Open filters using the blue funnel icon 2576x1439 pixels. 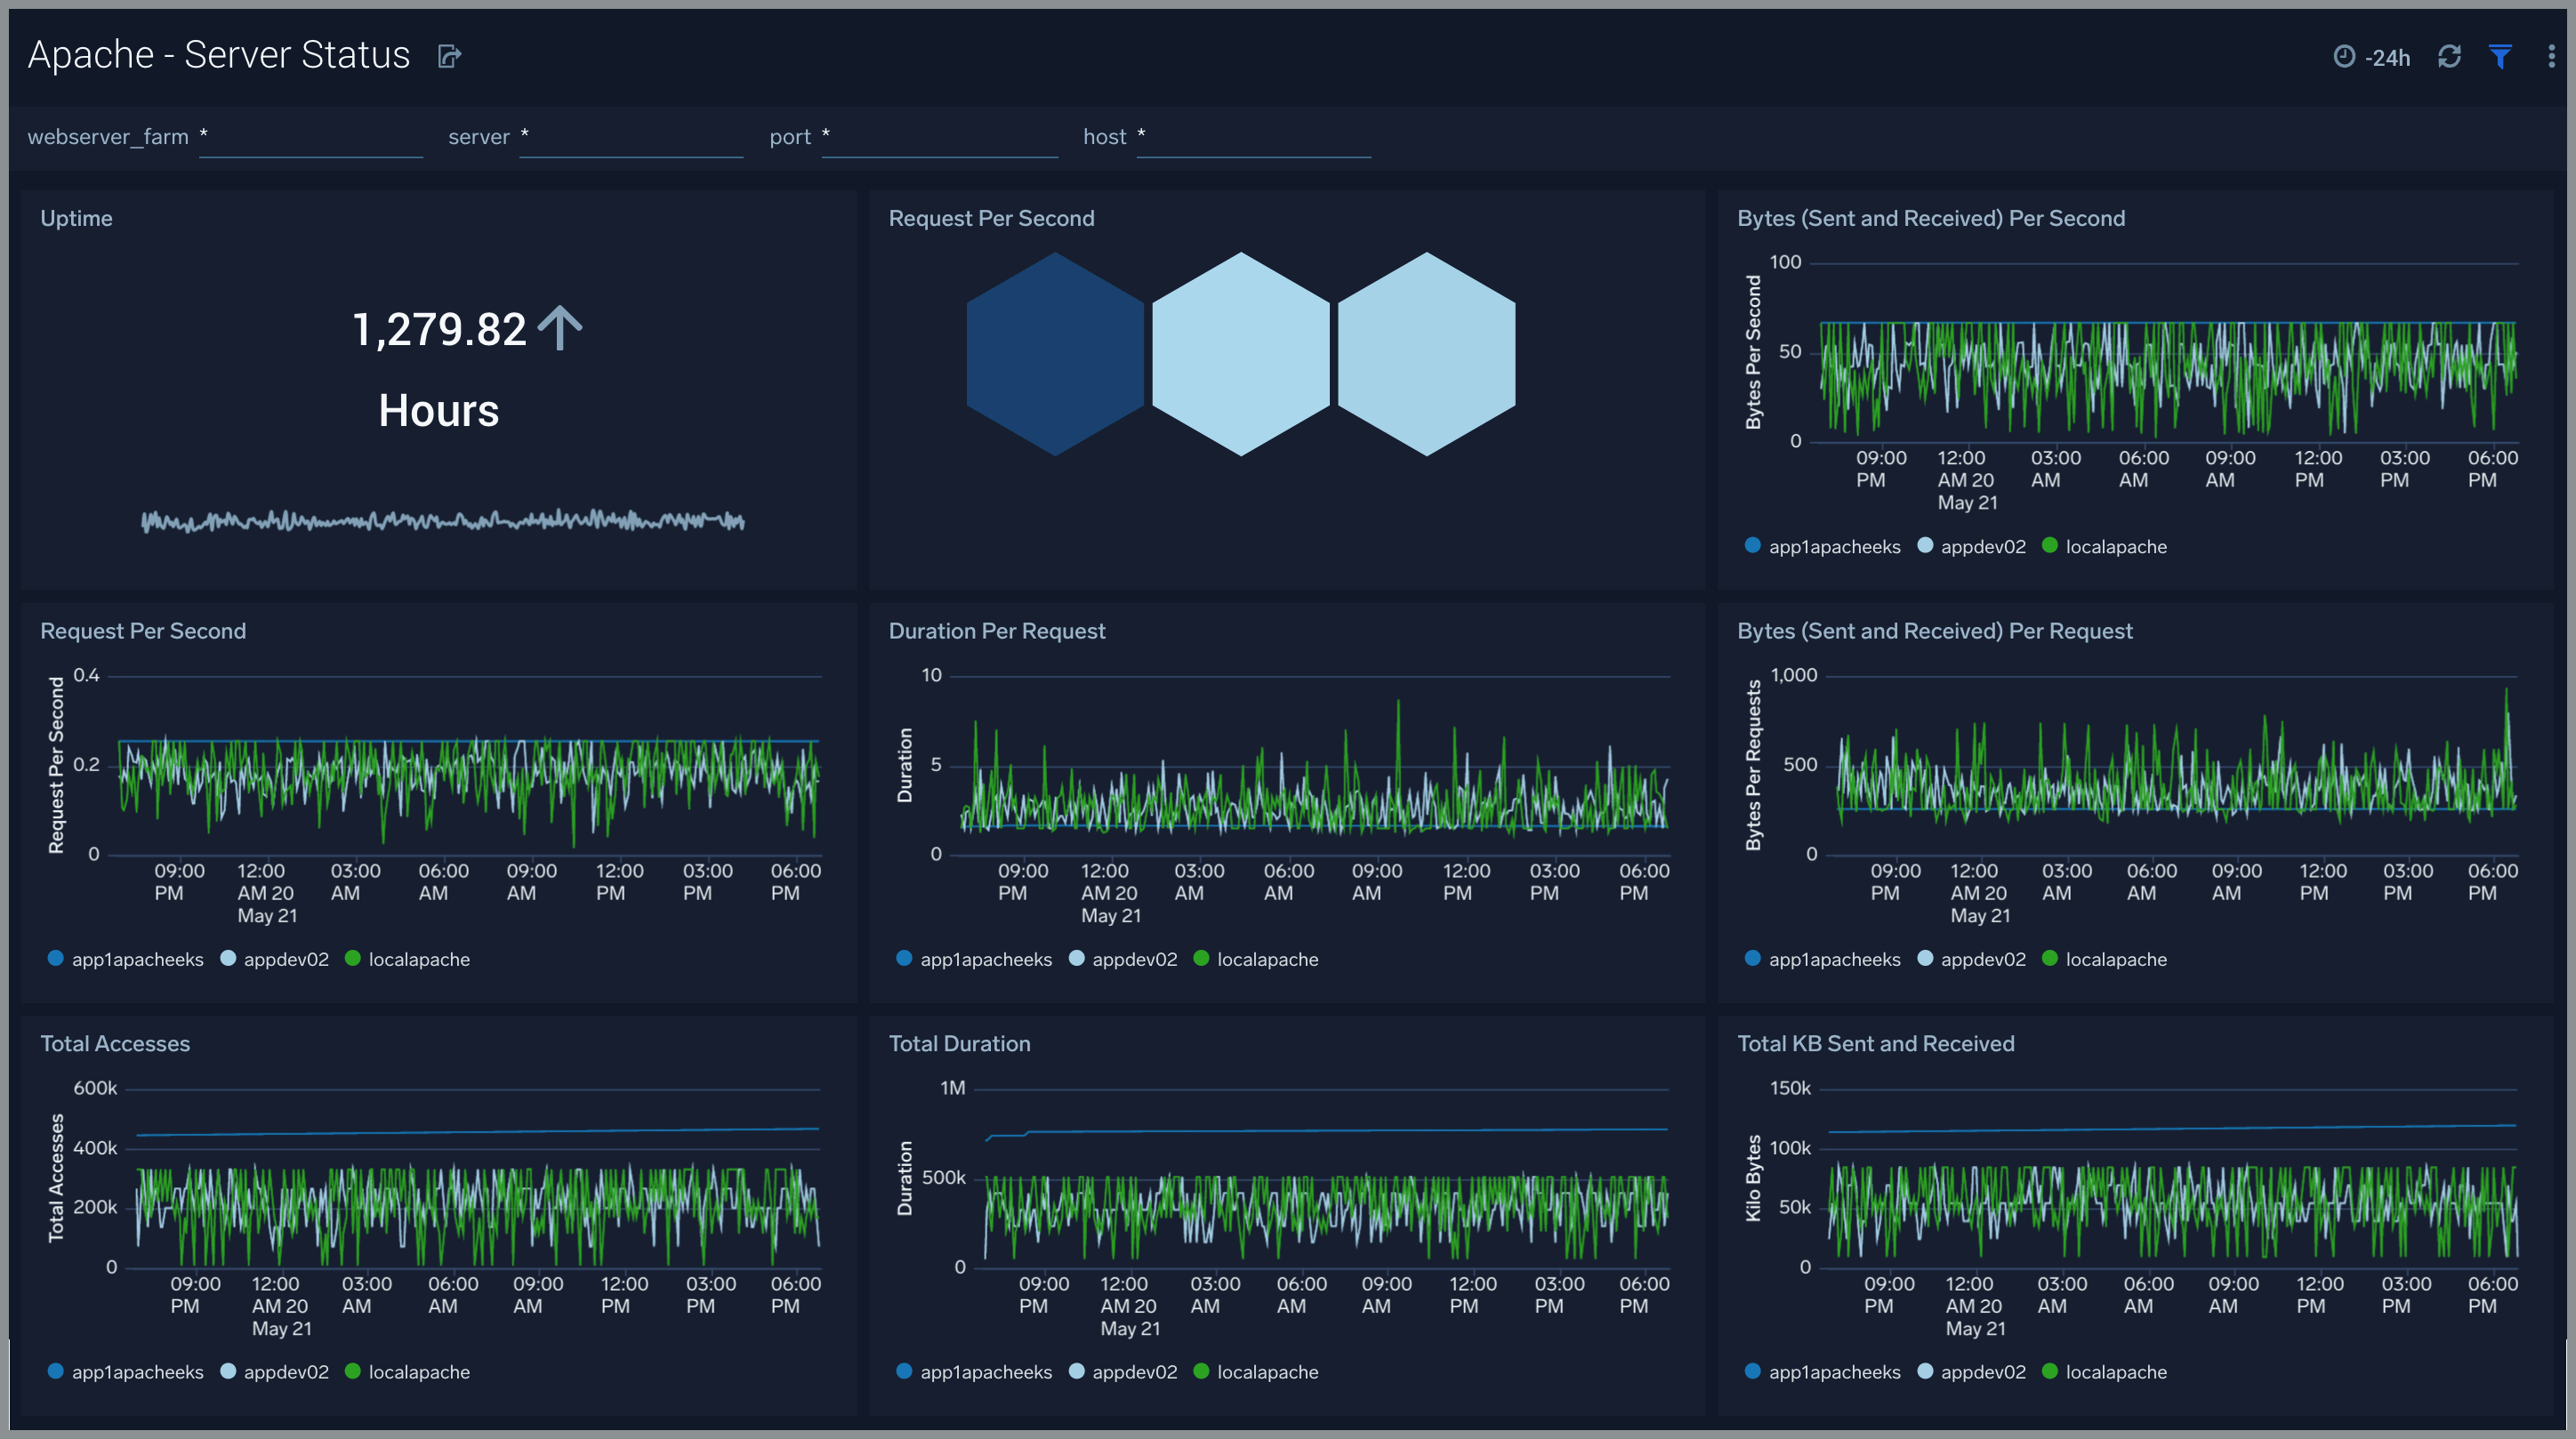[2501, 57]
